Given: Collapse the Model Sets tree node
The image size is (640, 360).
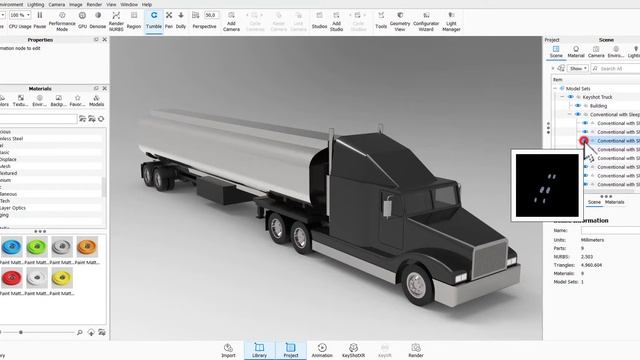Looking at the screenshot, I should pos(555,88).
